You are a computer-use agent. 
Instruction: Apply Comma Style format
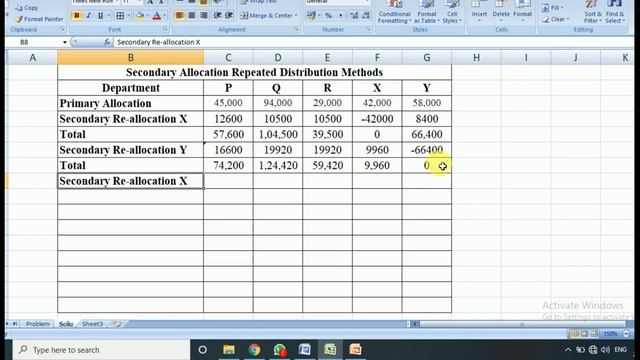[340, 16]
